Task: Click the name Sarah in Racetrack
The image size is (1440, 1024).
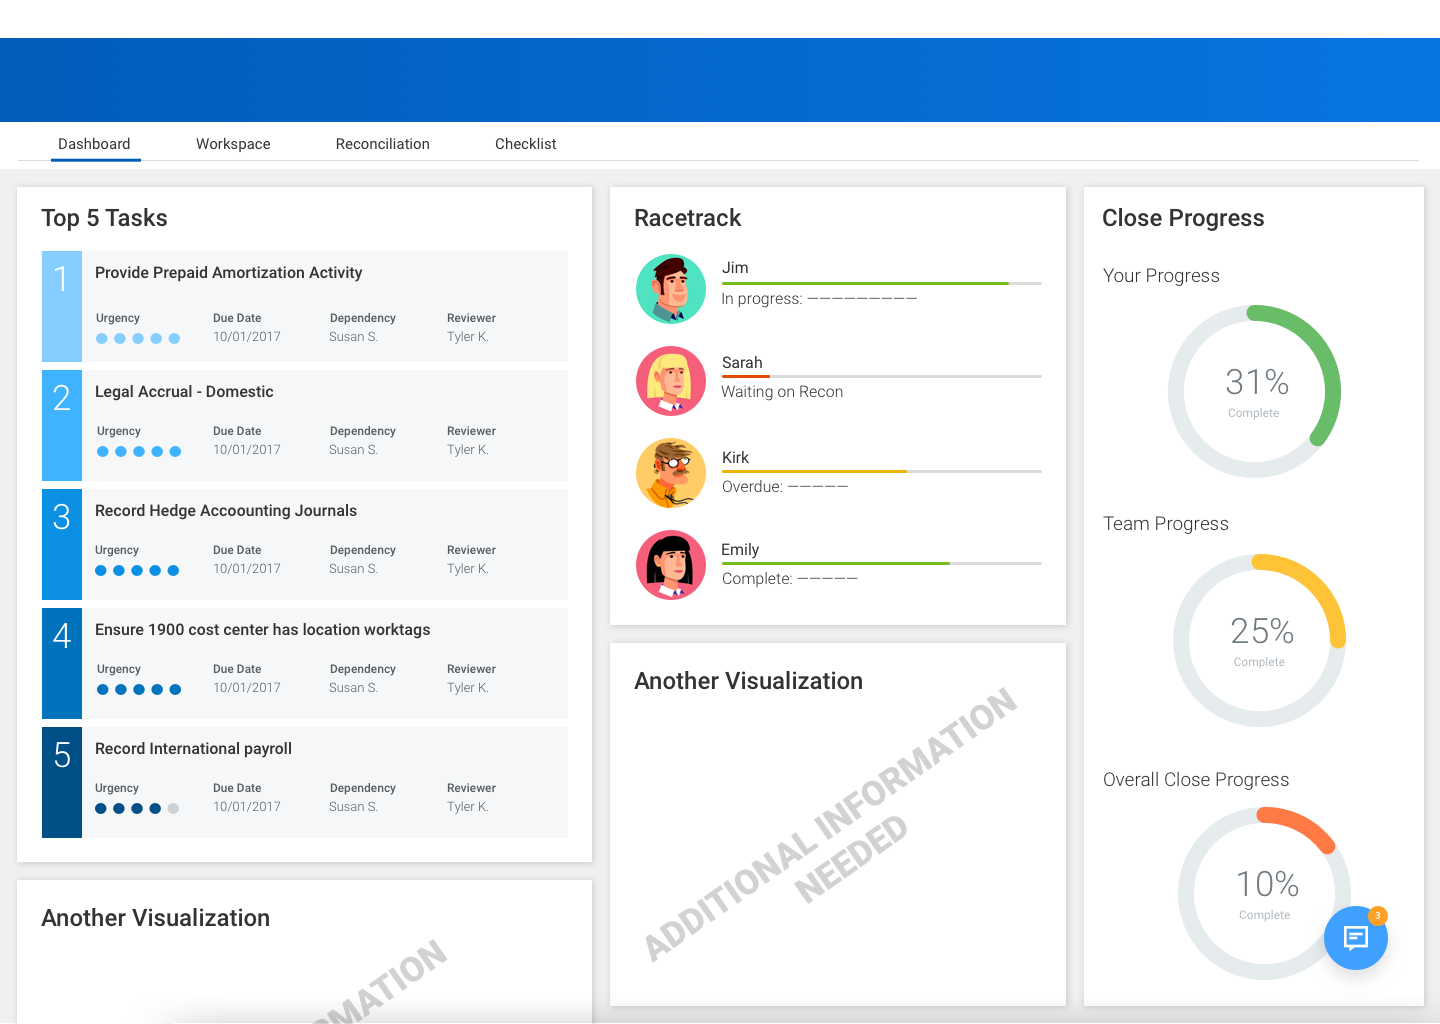Action: pyautogui.click(x=742, y=363)
